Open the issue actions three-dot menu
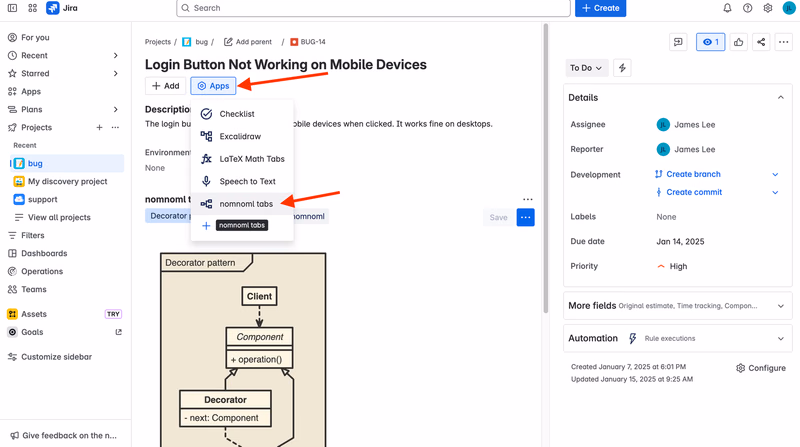Screen dimensions: 800x447 (784, 42)
